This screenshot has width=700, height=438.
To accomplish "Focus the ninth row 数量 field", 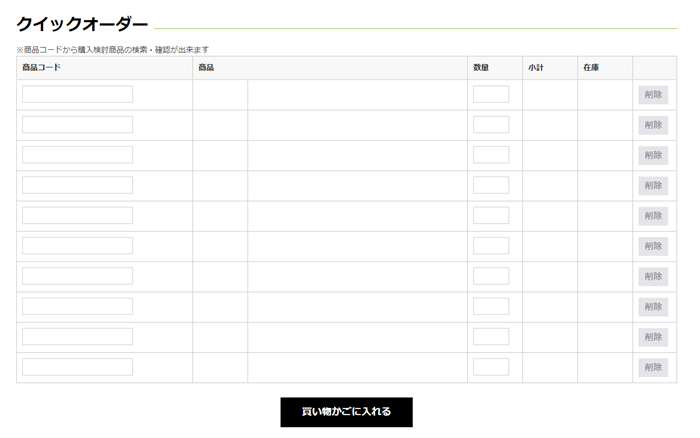I will point(490,337).
